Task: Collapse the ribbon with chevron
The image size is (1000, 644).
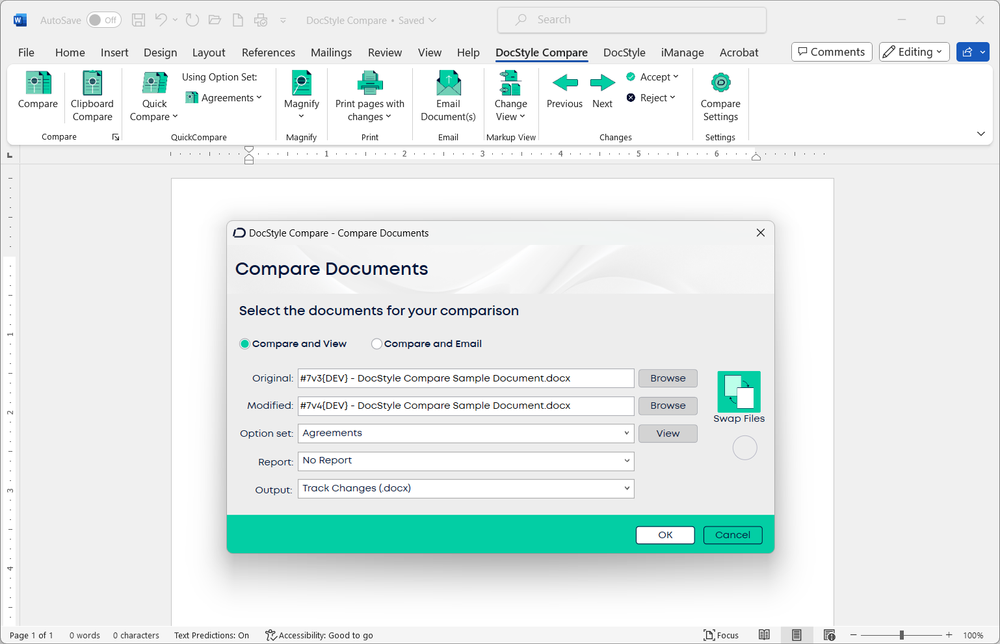Action: pyautogui.click(x=980, y=134)
